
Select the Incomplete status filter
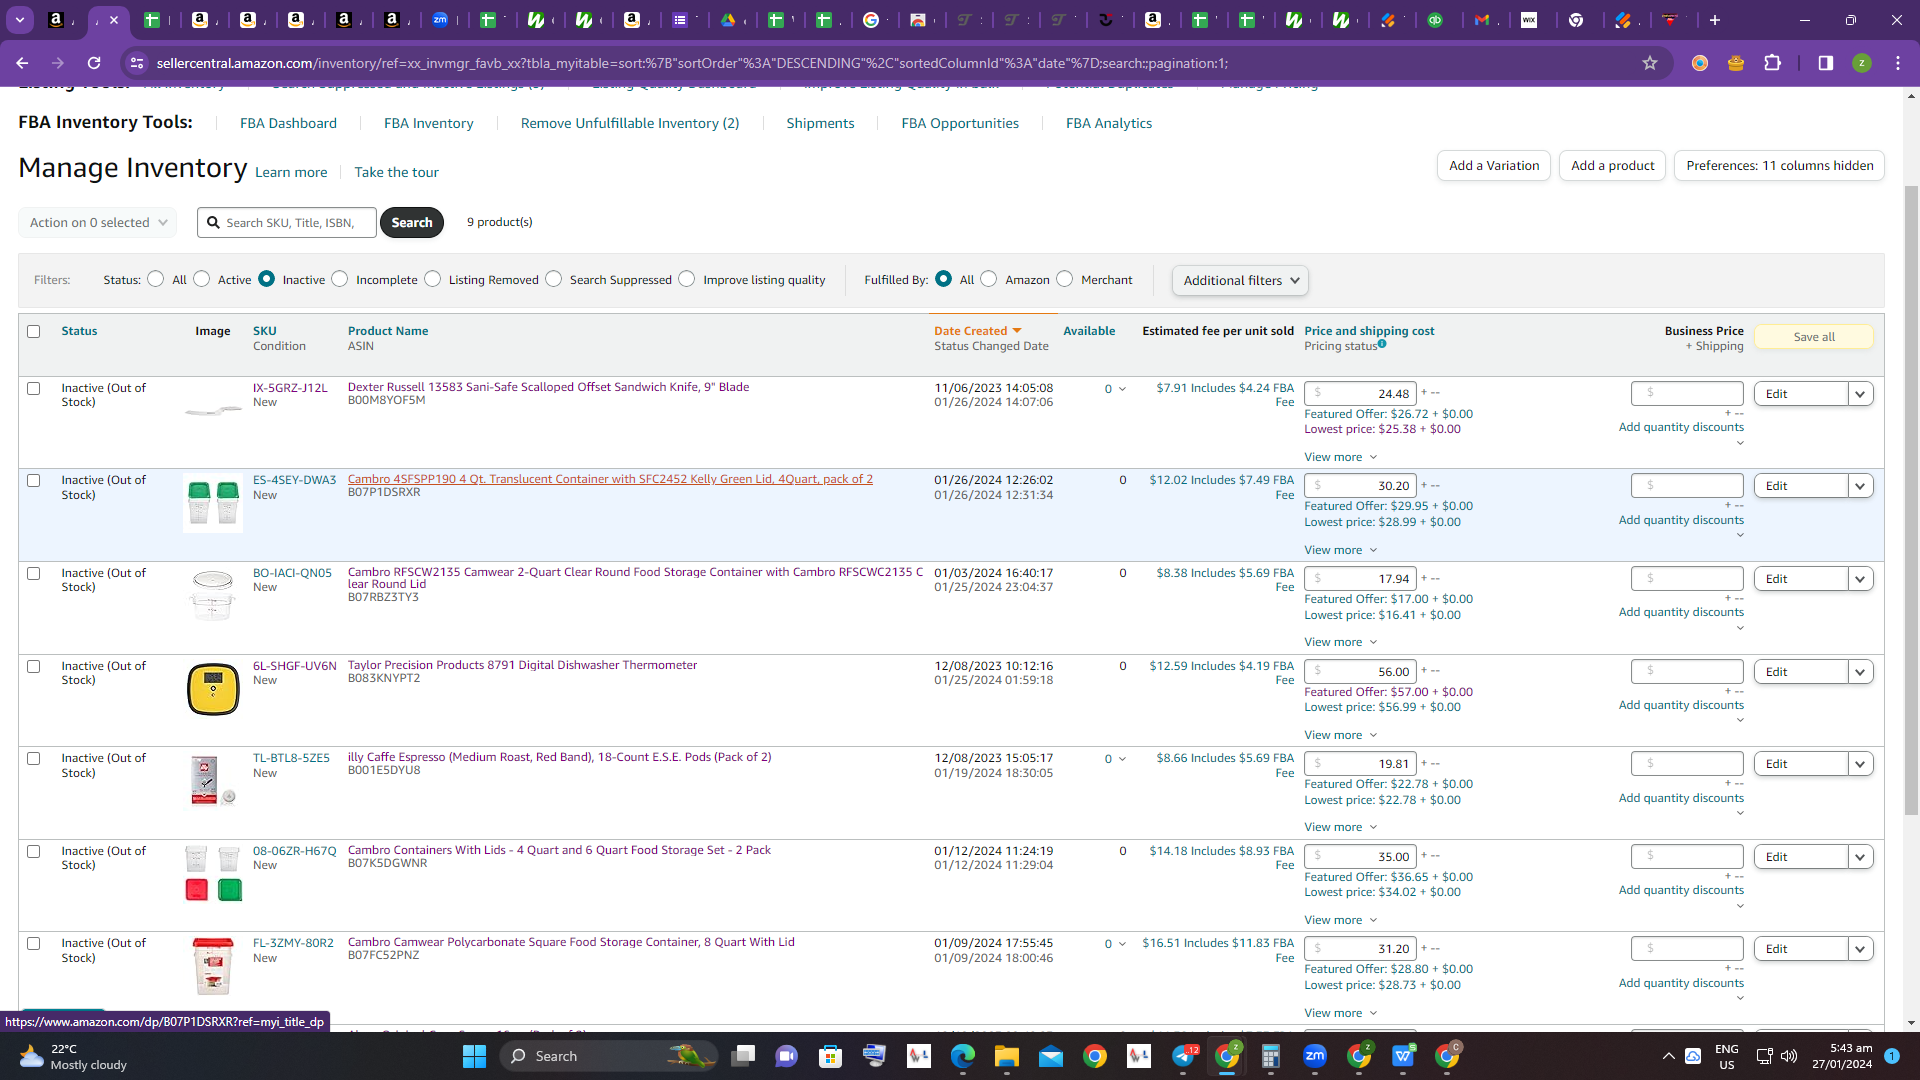tap(340, 279)
